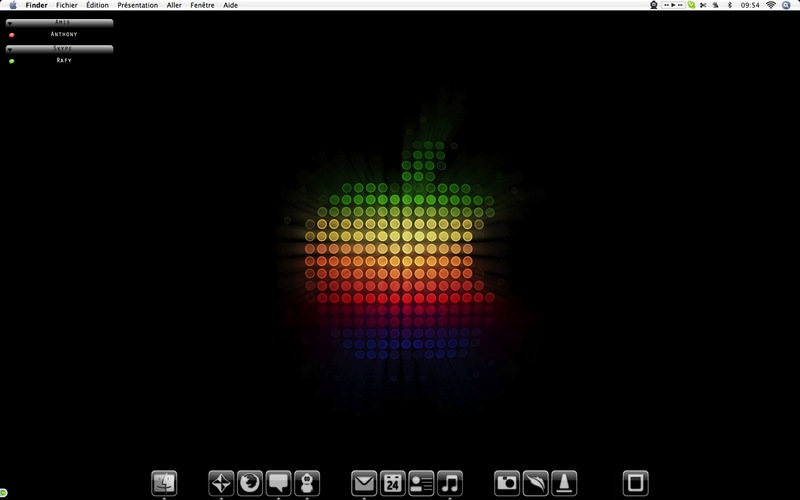Open the Apple menu
800x500 pixels.
tap(13, 5)
